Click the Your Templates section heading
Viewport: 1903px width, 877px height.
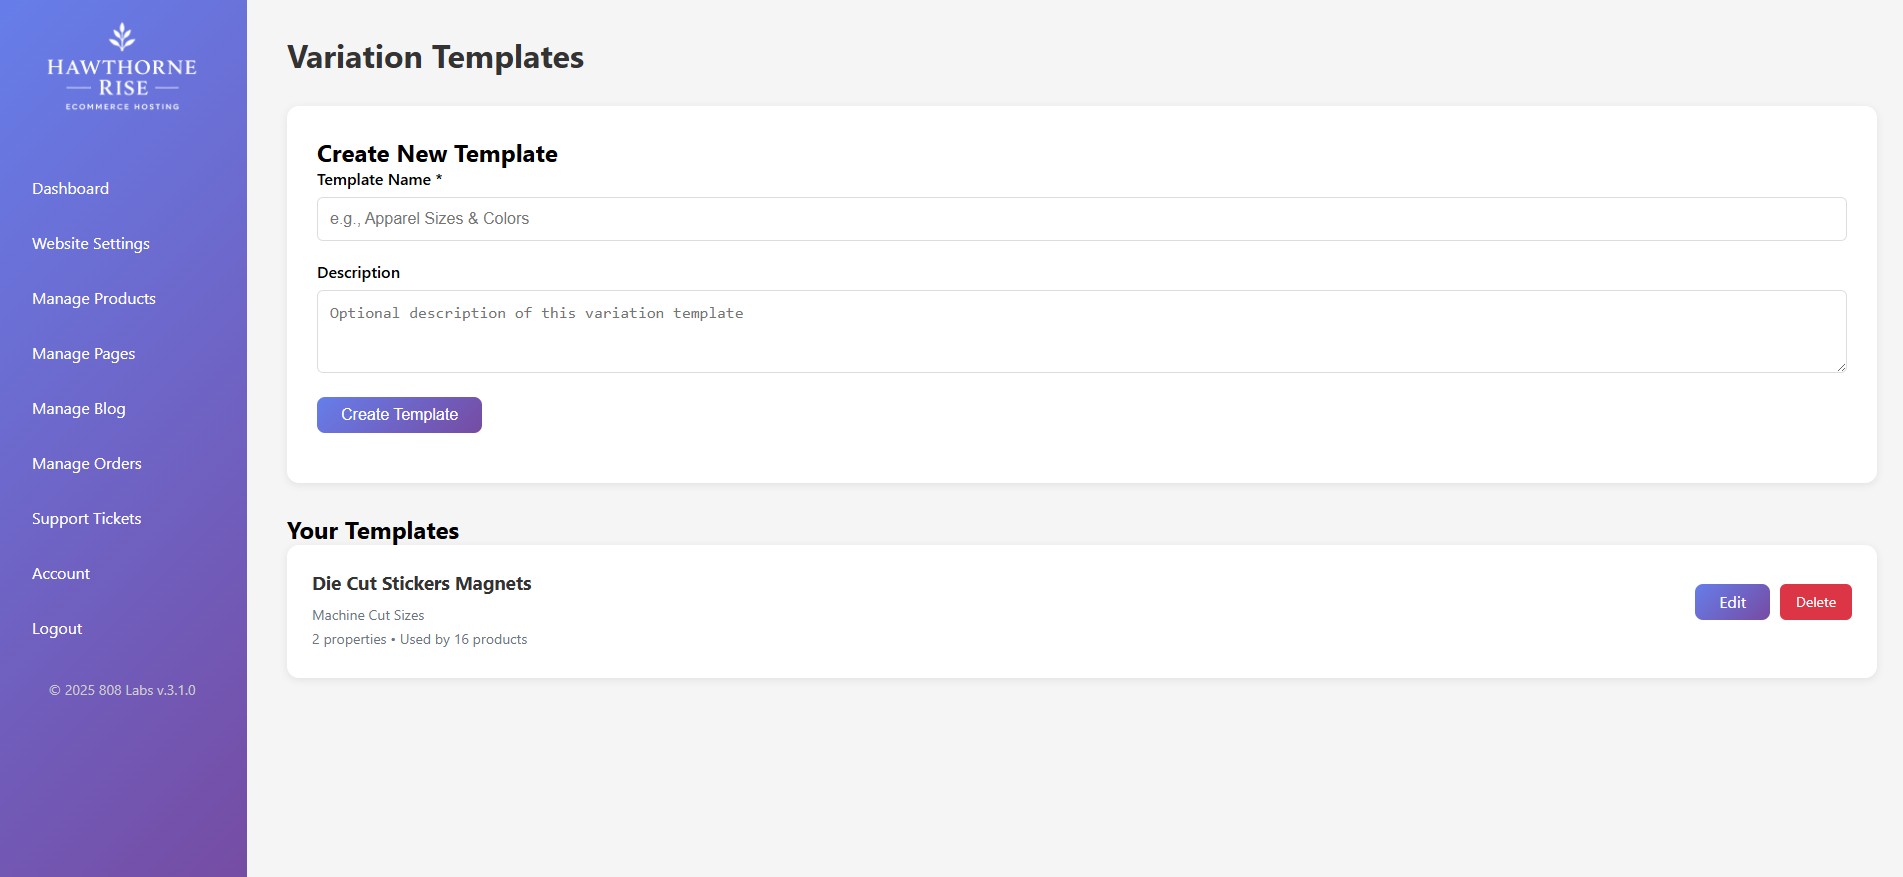point(372,531)
